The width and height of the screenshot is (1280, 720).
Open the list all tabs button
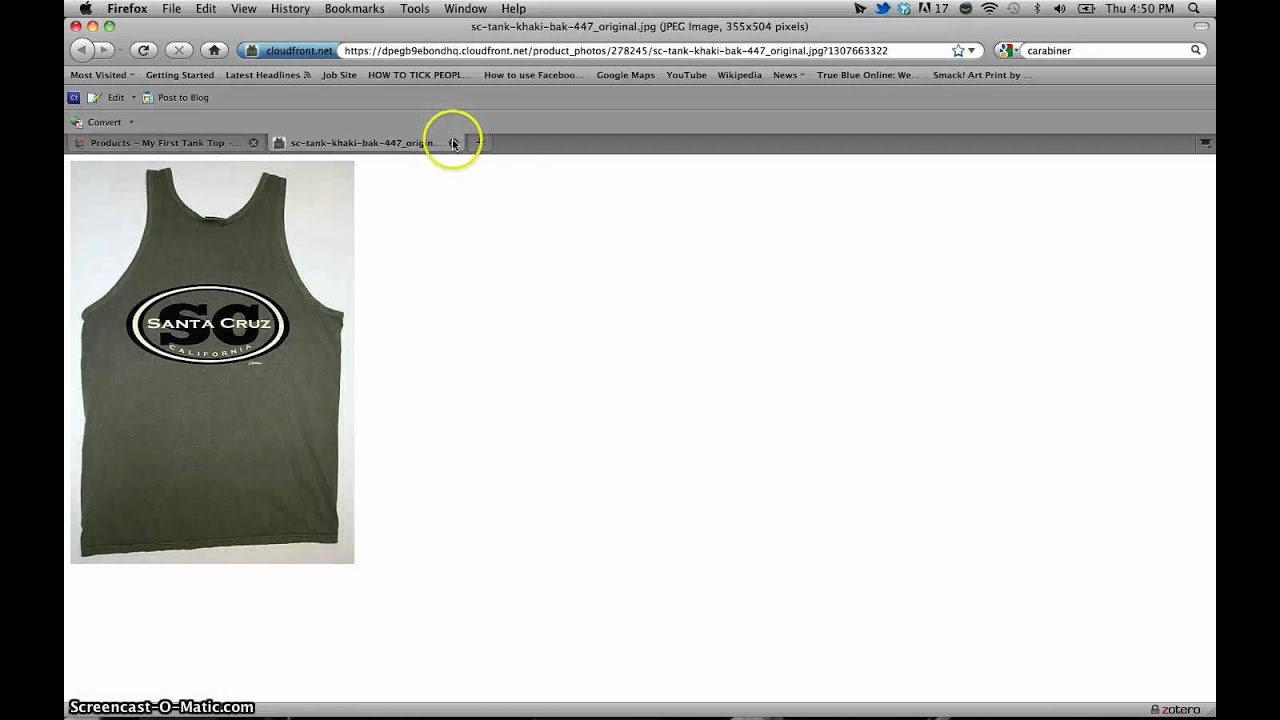coord(1205,143)
